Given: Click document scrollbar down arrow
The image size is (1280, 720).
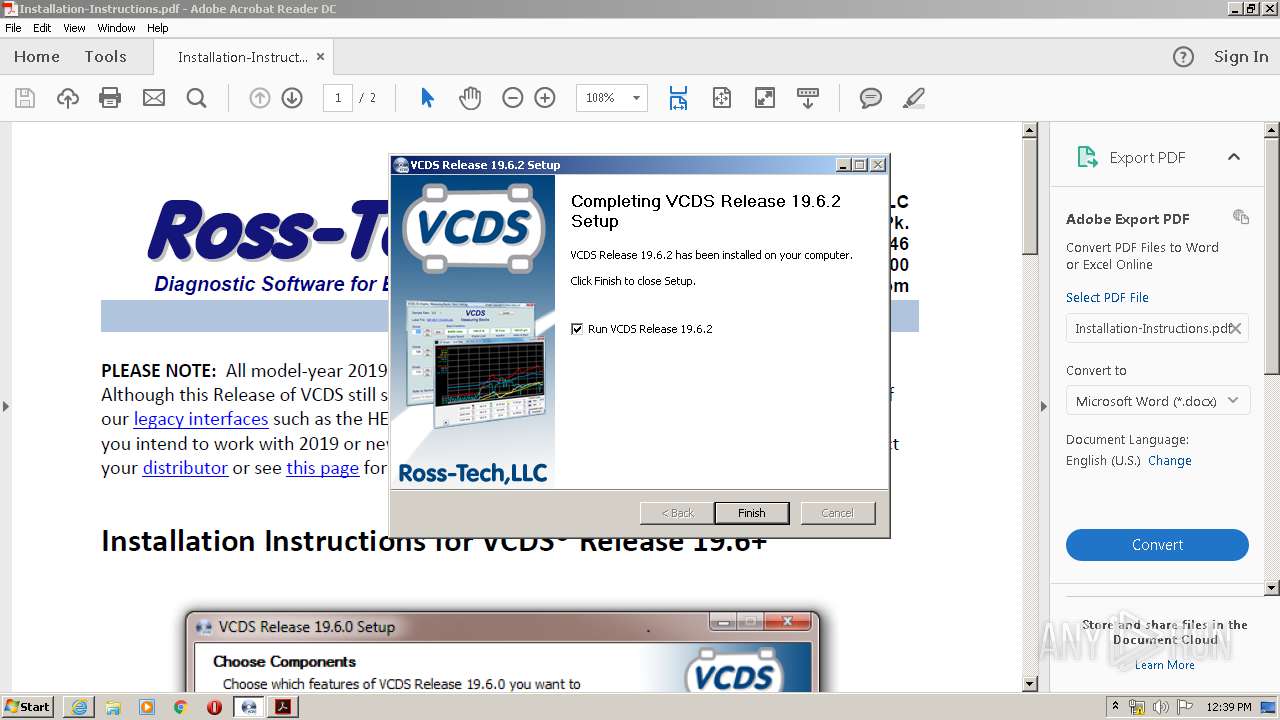Looking at the screenshot, I should (1030, 684).
